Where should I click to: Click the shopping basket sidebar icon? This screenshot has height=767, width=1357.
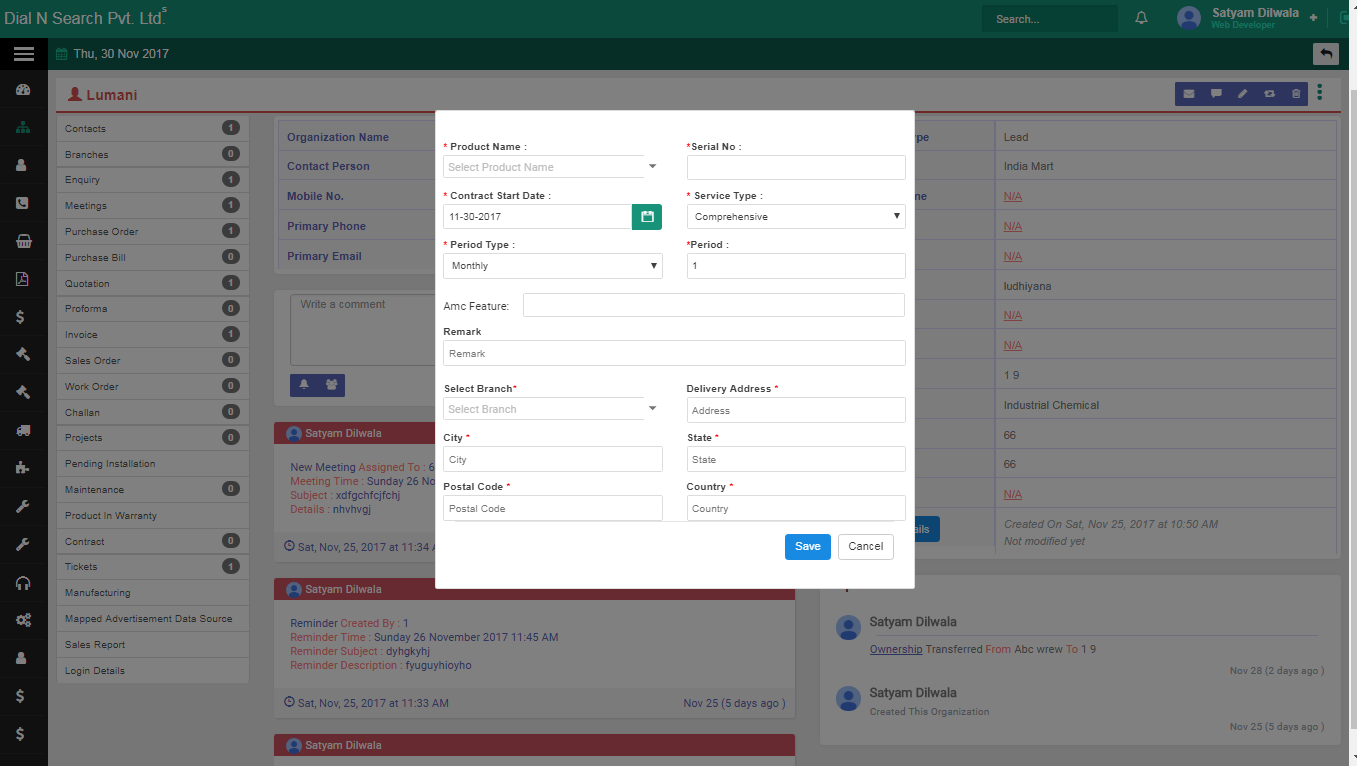[x=23, y=241]
